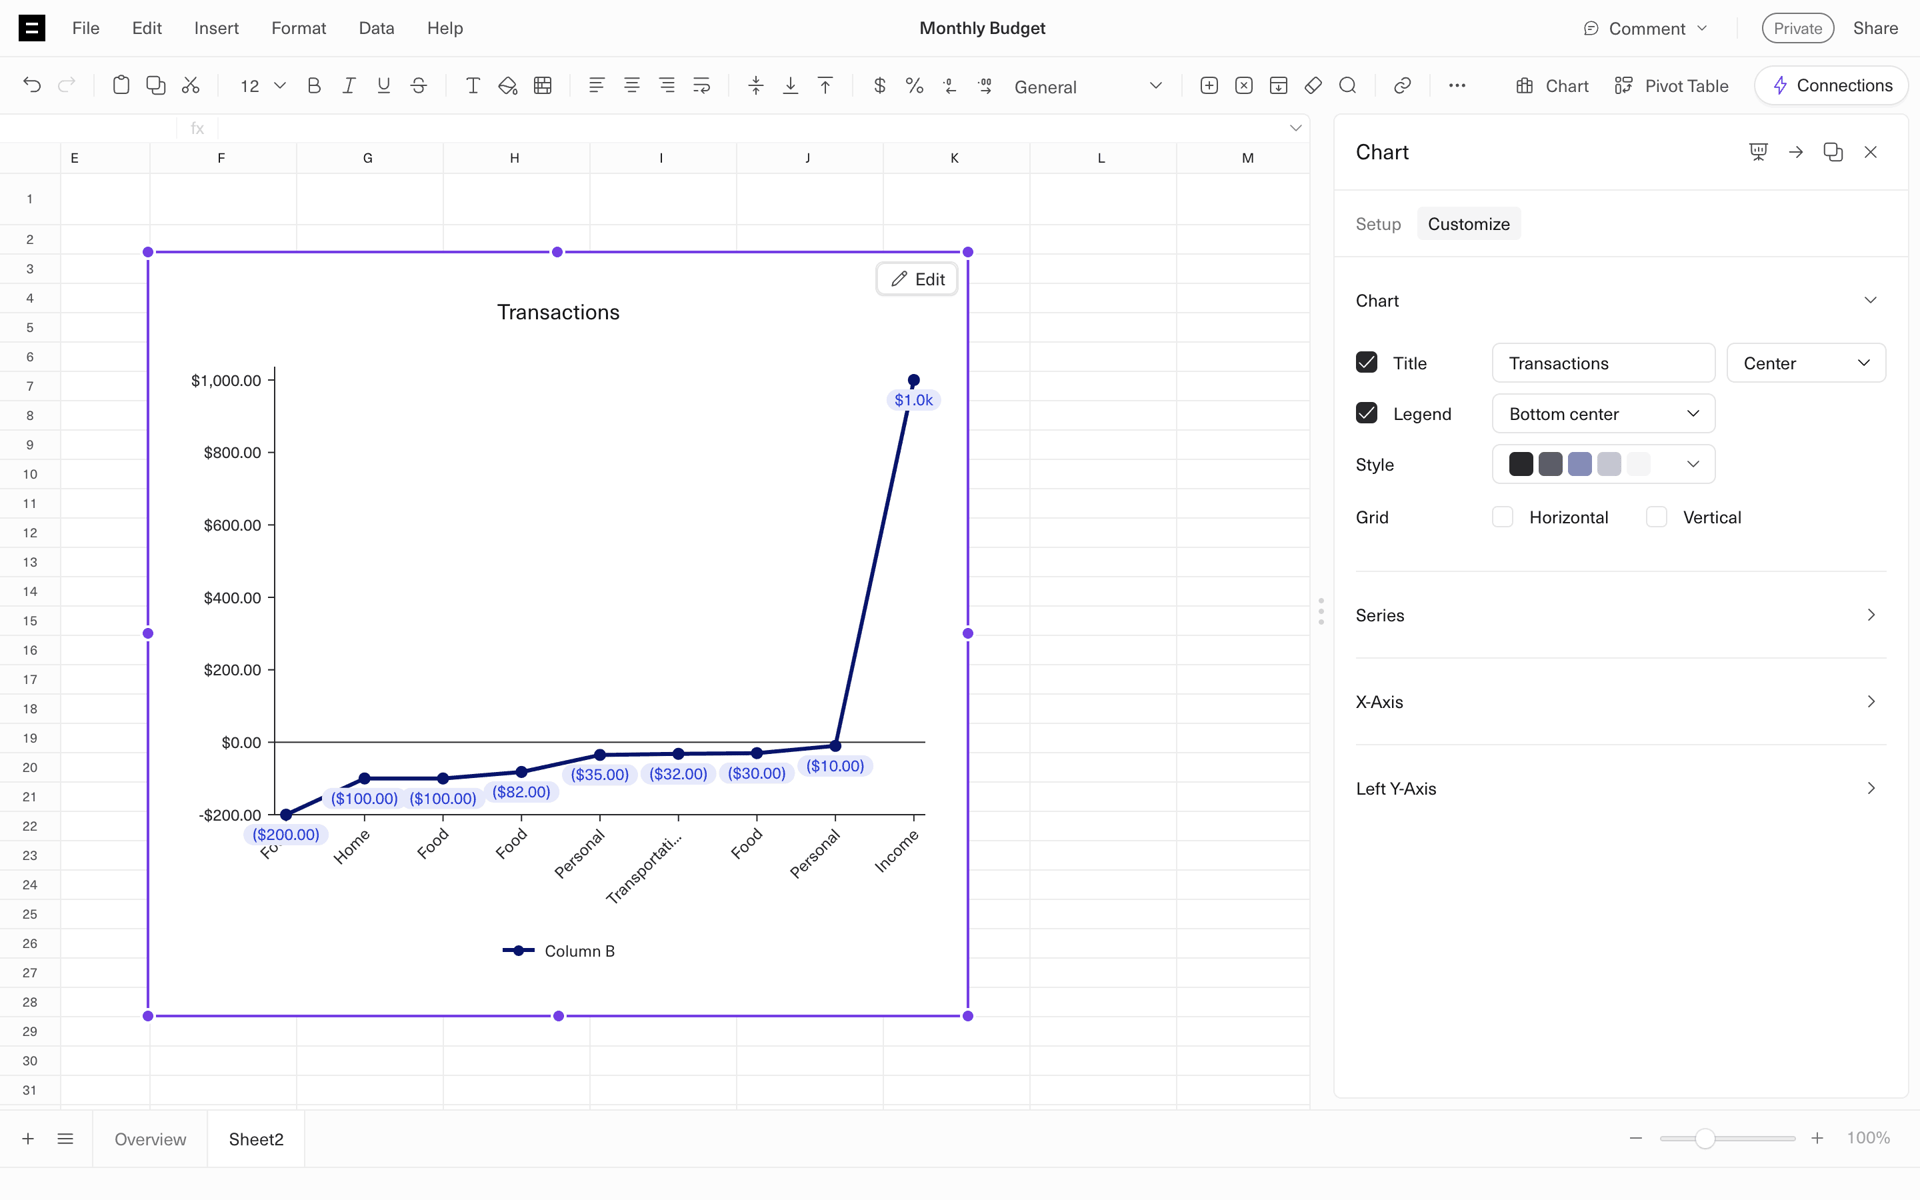Open the Data menu
1920x1200 pixels.
(377, 28)
